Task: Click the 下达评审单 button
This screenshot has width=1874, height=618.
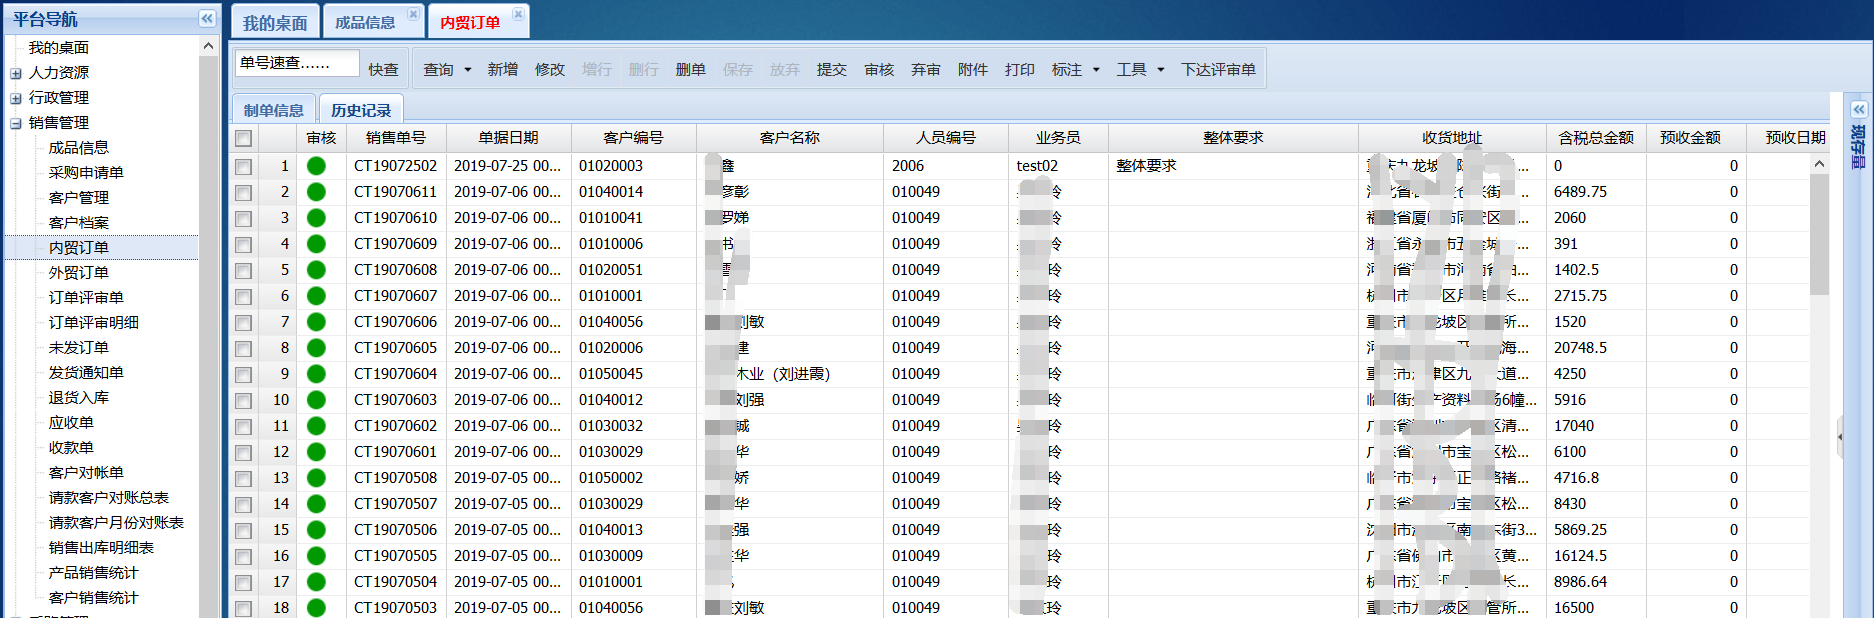Action: pos(1217,70)
